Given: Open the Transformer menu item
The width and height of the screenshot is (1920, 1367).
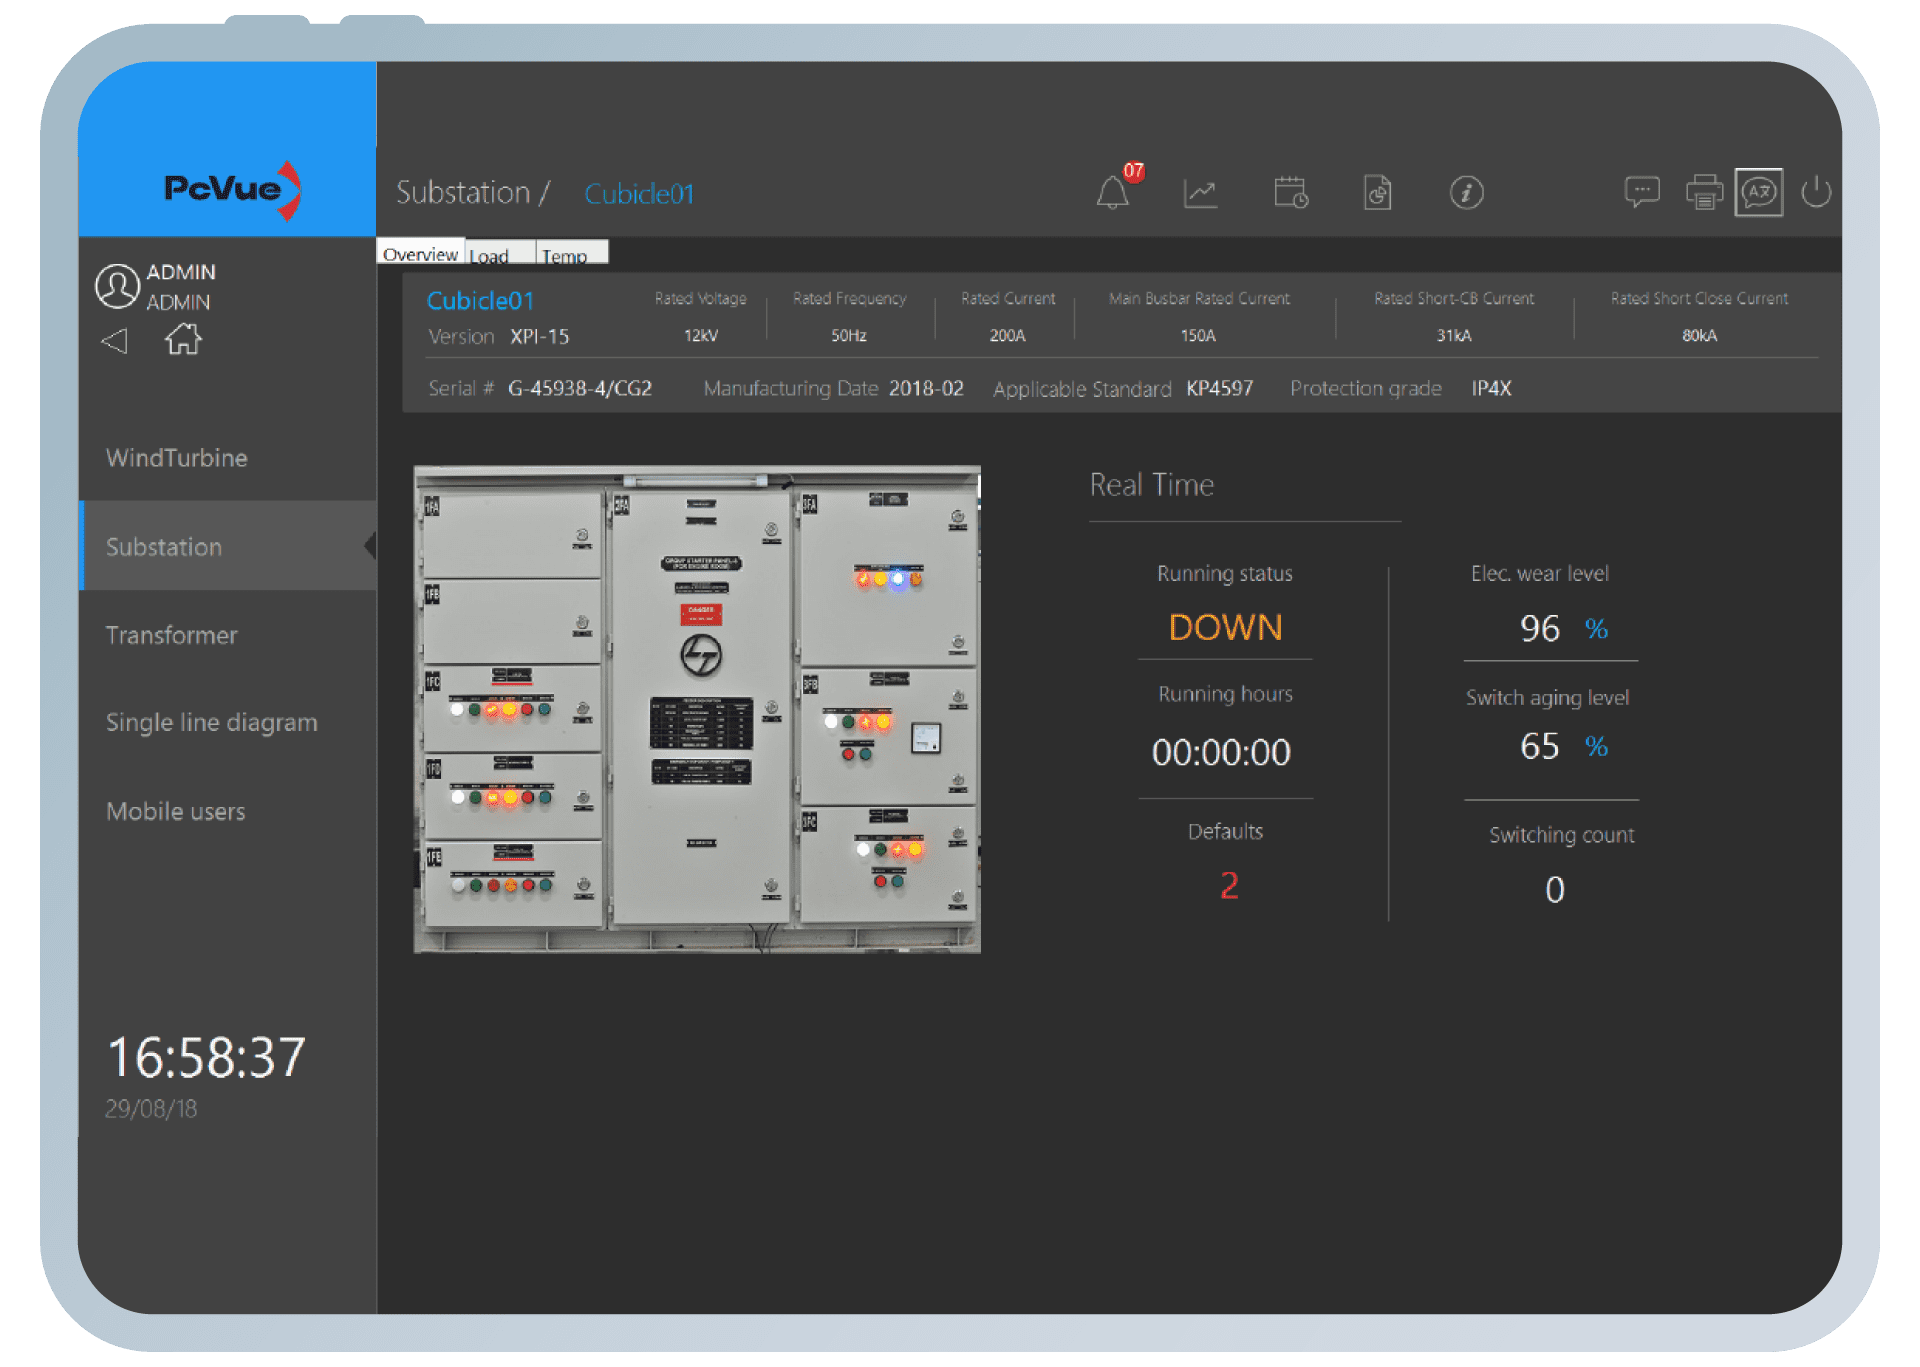Looking at the screenshot, I should (x=172, y=635).
